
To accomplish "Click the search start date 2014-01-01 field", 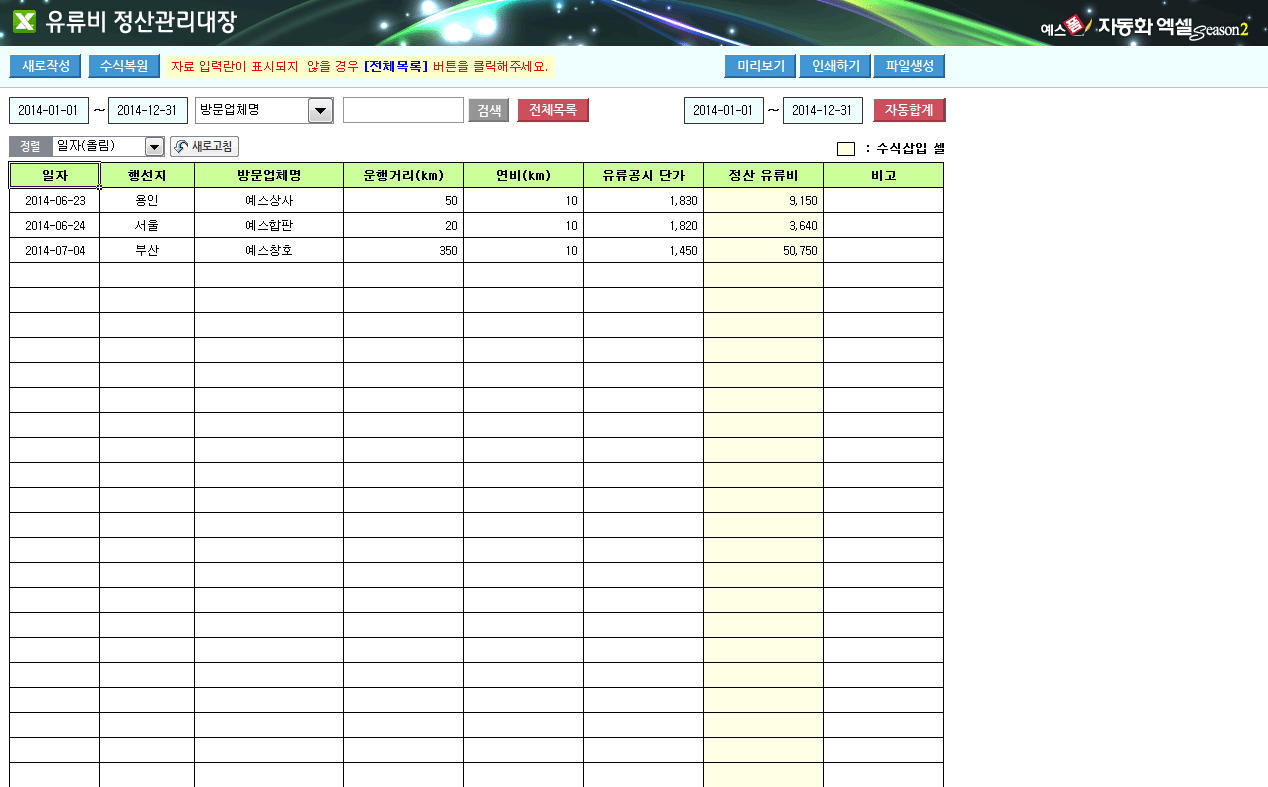I will point(49,110).
